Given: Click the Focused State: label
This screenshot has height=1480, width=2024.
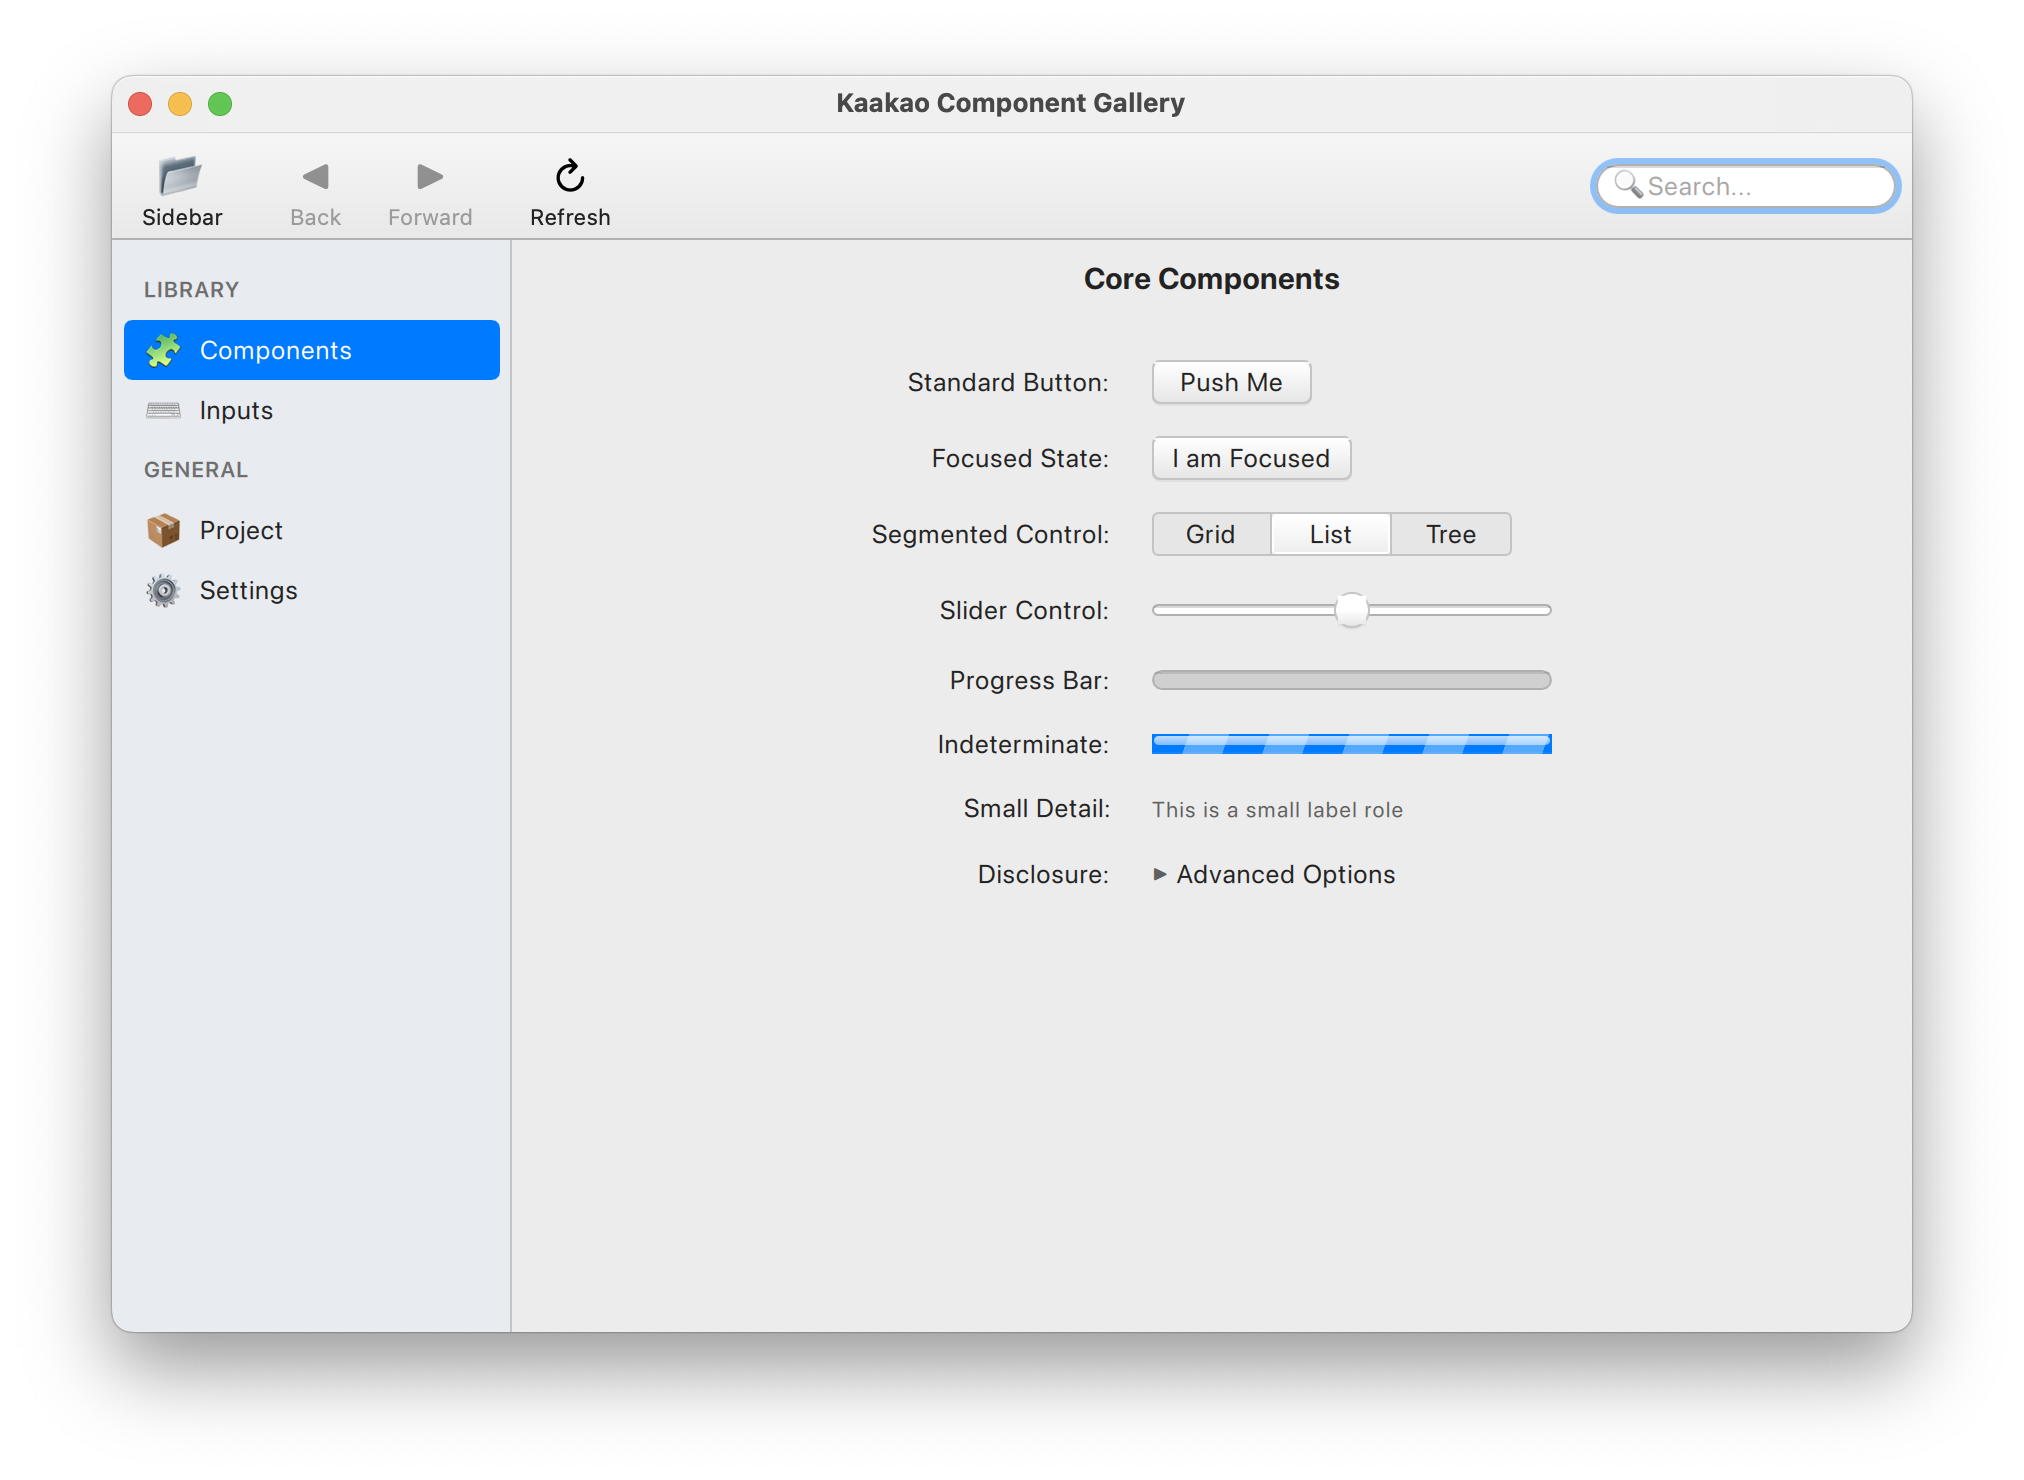Looking at the screenshot, I should click(1020, 458).
